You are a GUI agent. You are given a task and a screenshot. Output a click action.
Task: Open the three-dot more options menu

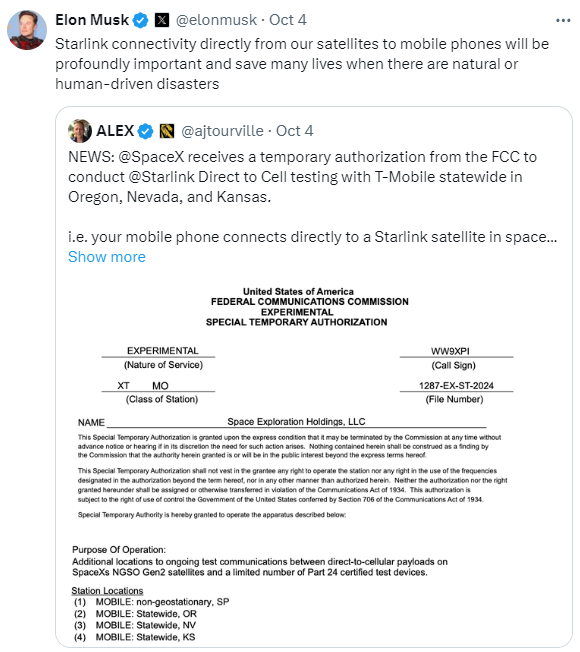coord(563,20)
